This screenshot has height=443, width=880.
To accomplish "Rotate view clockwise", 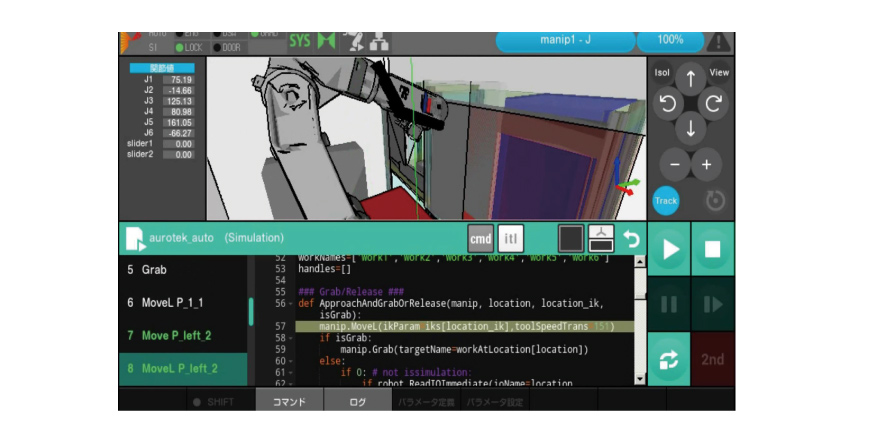I will tap(713, 103).
